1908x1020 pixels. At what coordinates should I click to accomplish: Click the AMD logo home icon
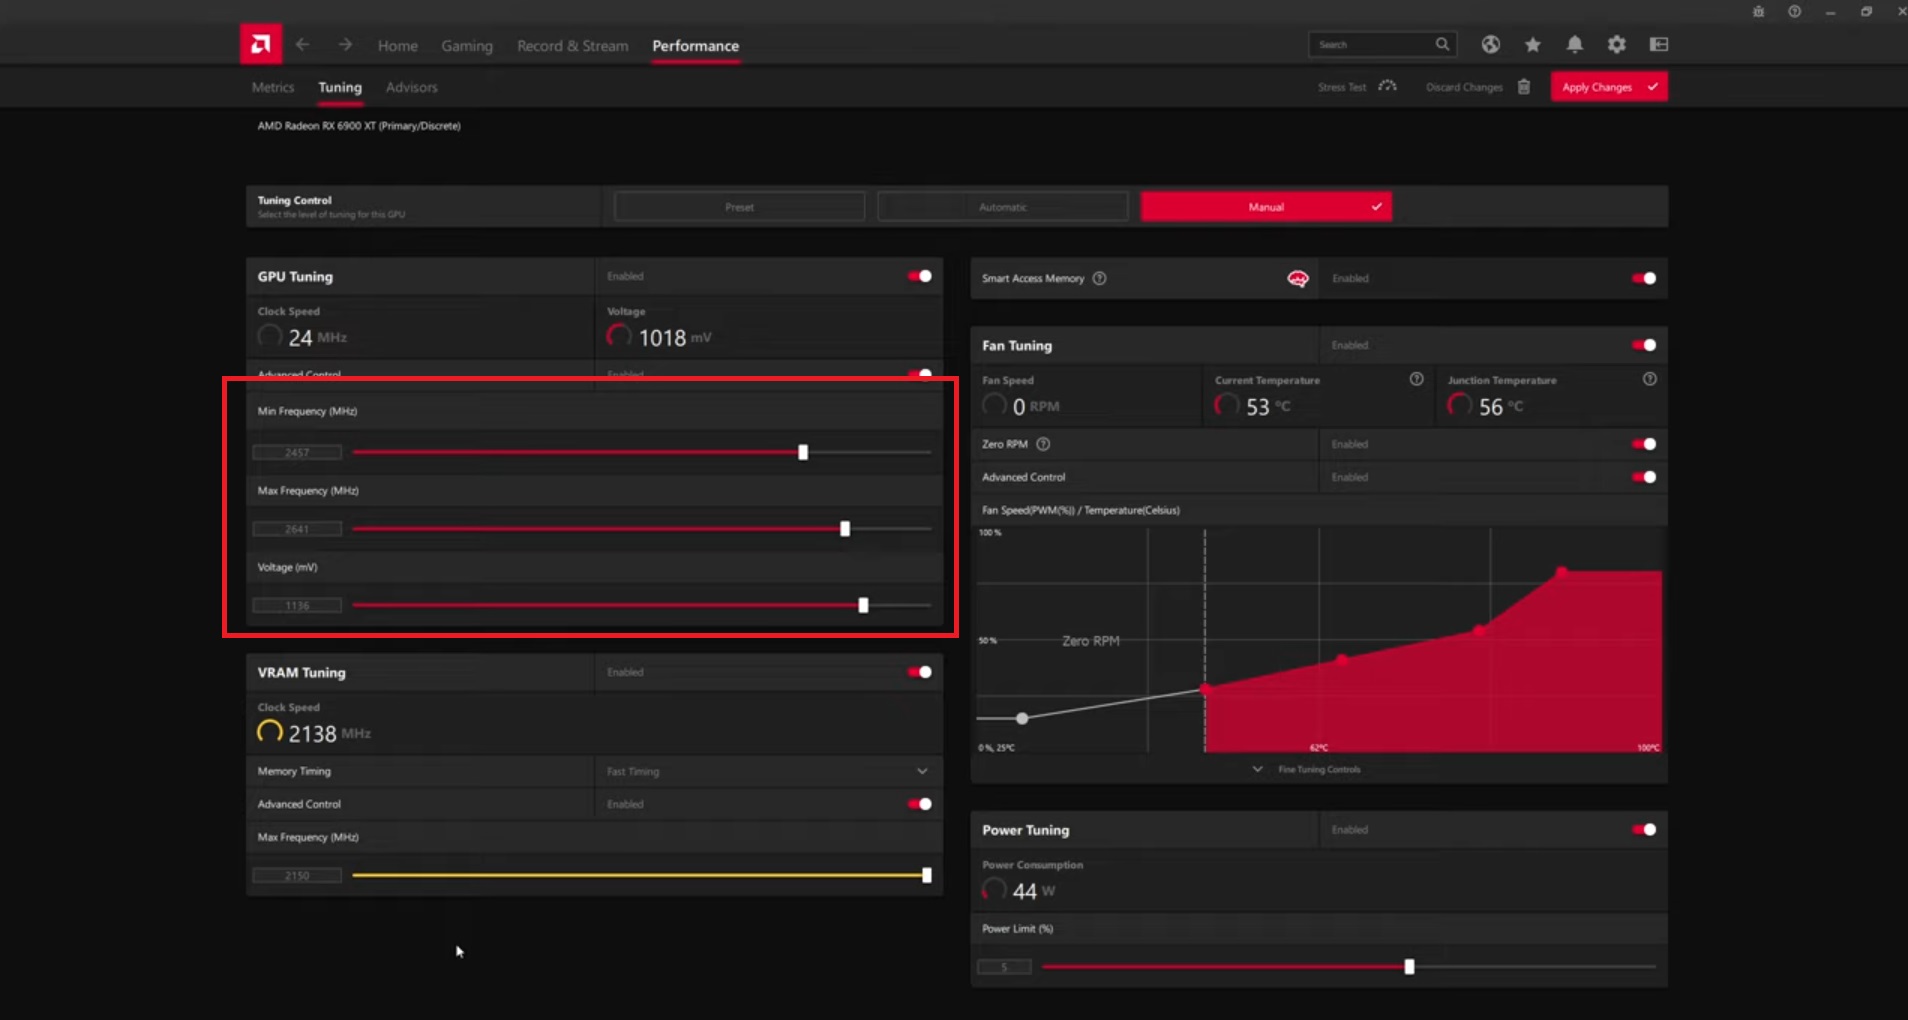click(260, 45)
